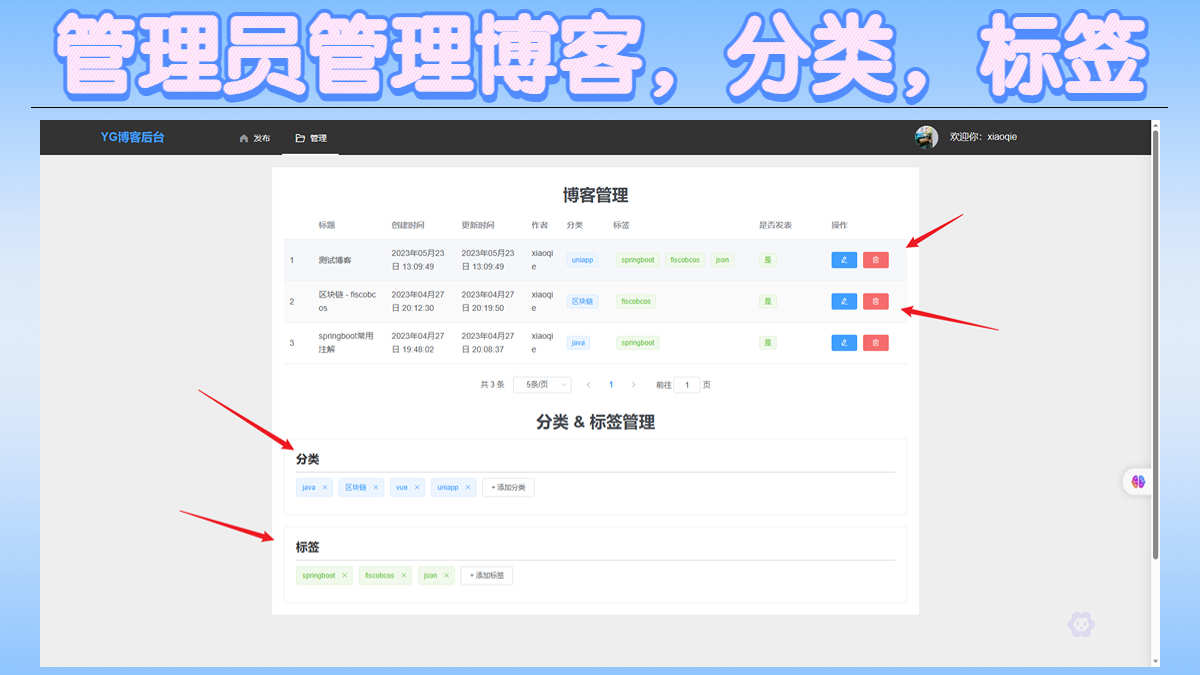The image size is (1200, 675).
Task: Click the java category tag in row 3
Action: [x=578, y=342]
